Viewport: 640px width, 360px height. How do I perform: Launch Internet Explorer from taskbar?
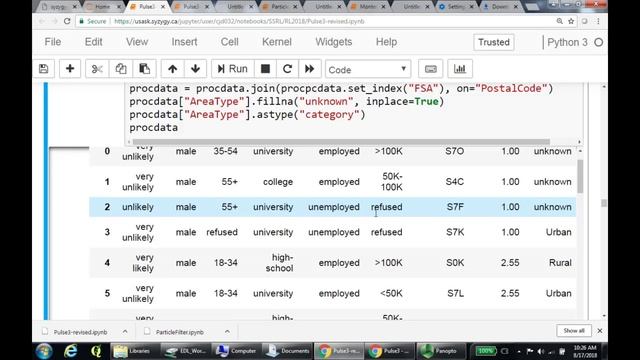tap(71, 351)
